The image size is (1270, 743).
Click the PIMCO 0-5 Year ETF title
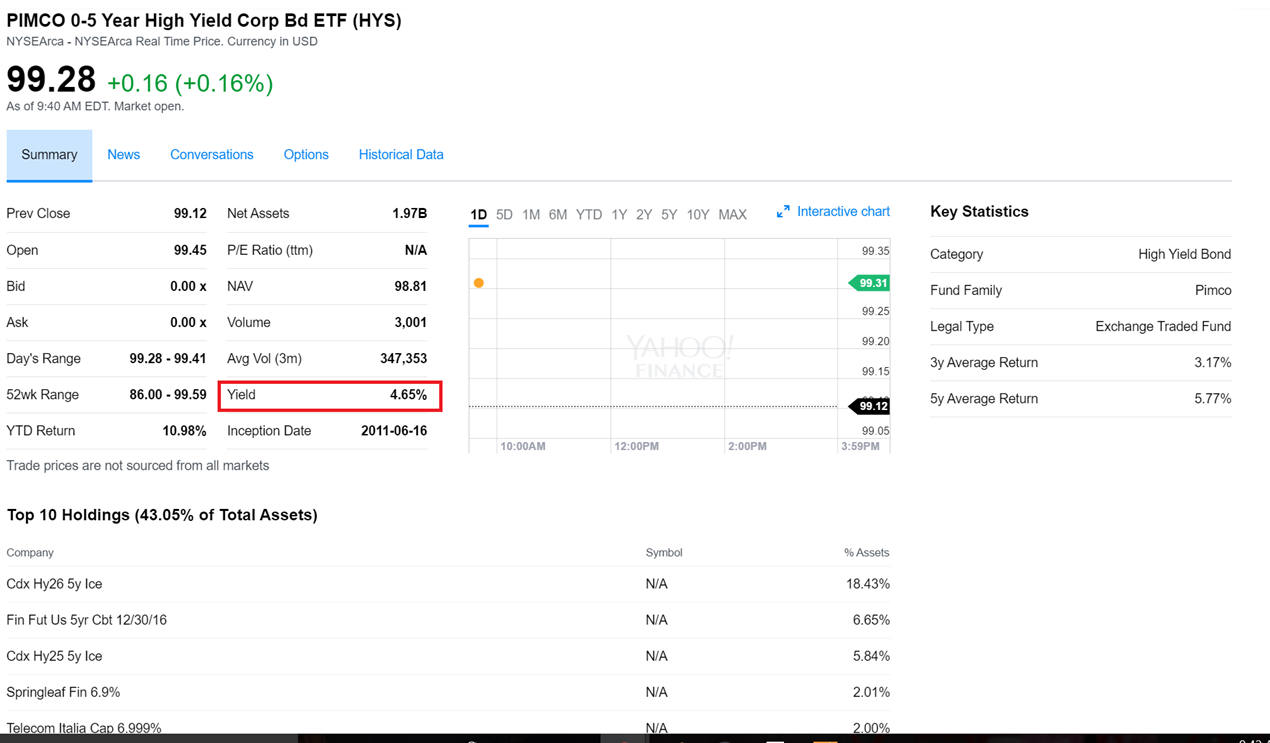(x=204, y=20)
